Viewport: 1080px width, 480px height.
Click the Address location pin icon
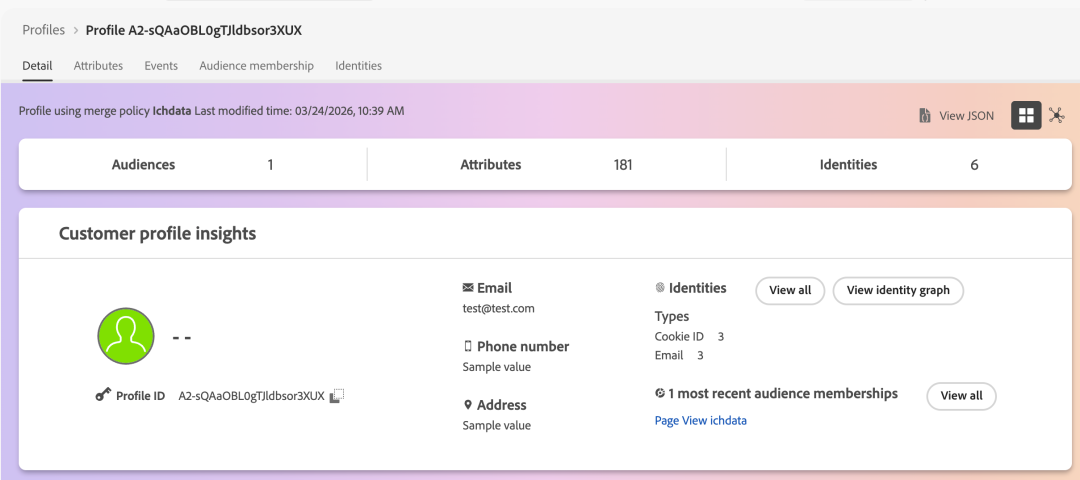click(x=468, y=405)
